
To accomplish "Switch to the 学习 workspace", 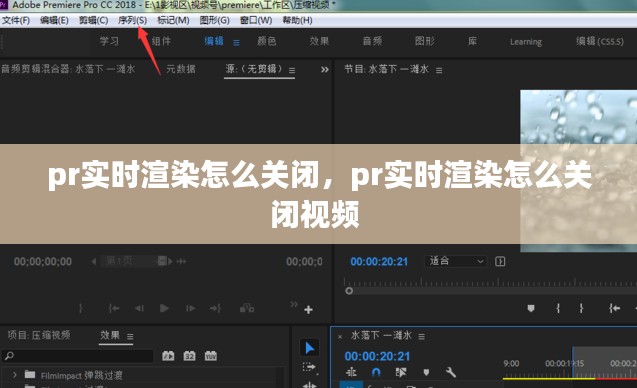I will [109, 41].
